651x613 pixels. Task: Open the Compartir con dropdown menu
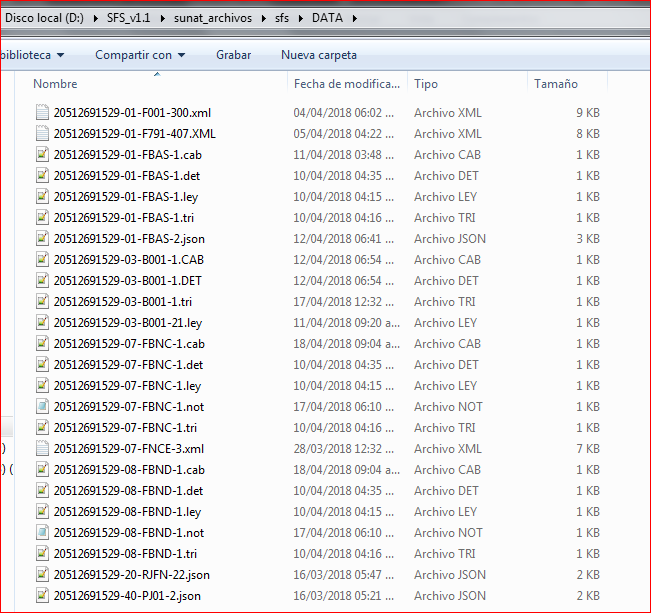pyautogui.click(x=140, y=55)
